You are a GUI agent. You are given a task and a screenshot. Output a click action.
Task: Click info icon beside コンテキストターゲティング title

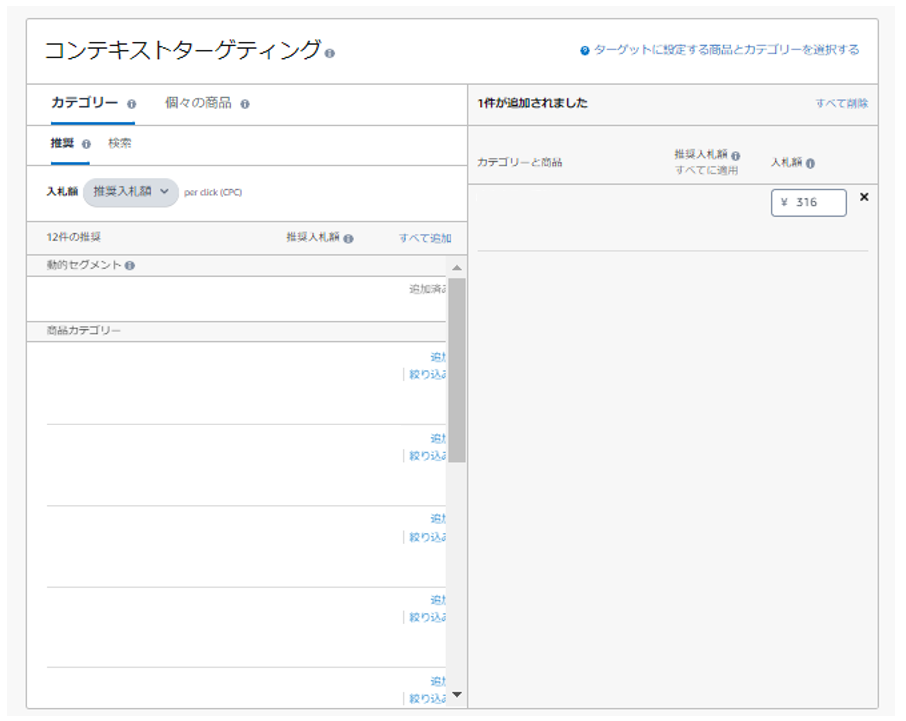pyautogui.click(x=329, y=53)
